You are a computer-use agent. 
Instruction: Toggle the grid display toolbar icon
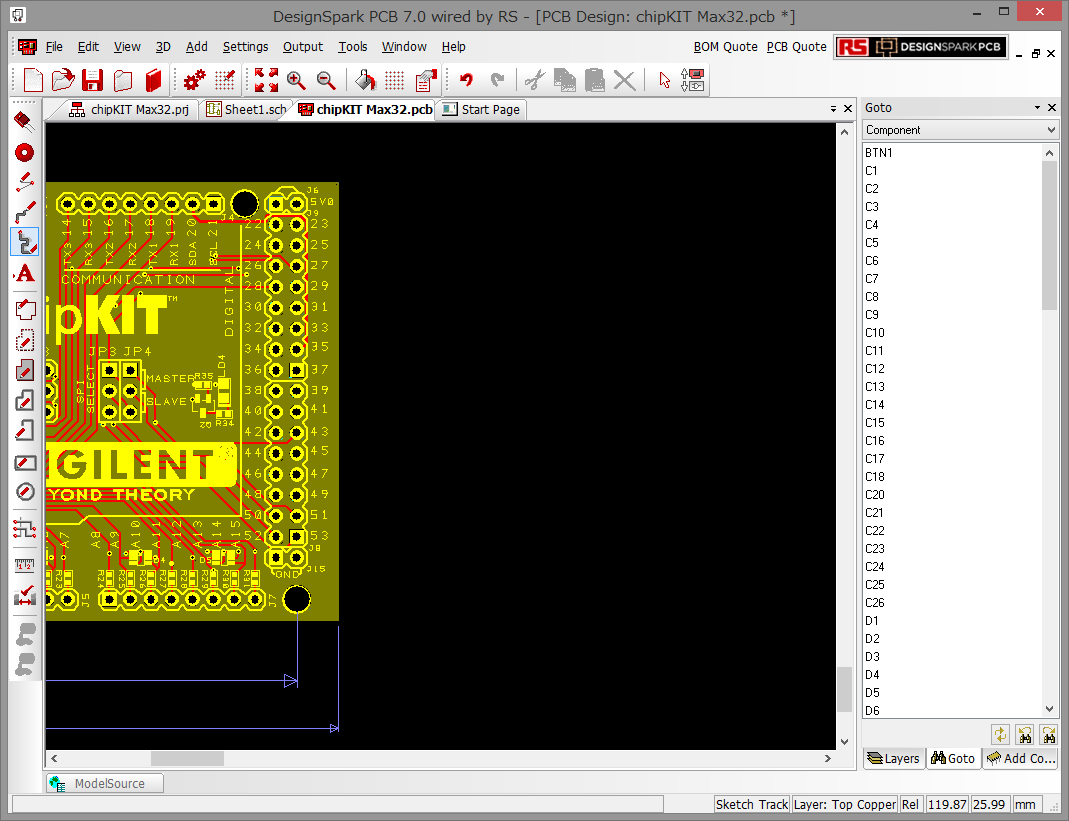(394, 80)
